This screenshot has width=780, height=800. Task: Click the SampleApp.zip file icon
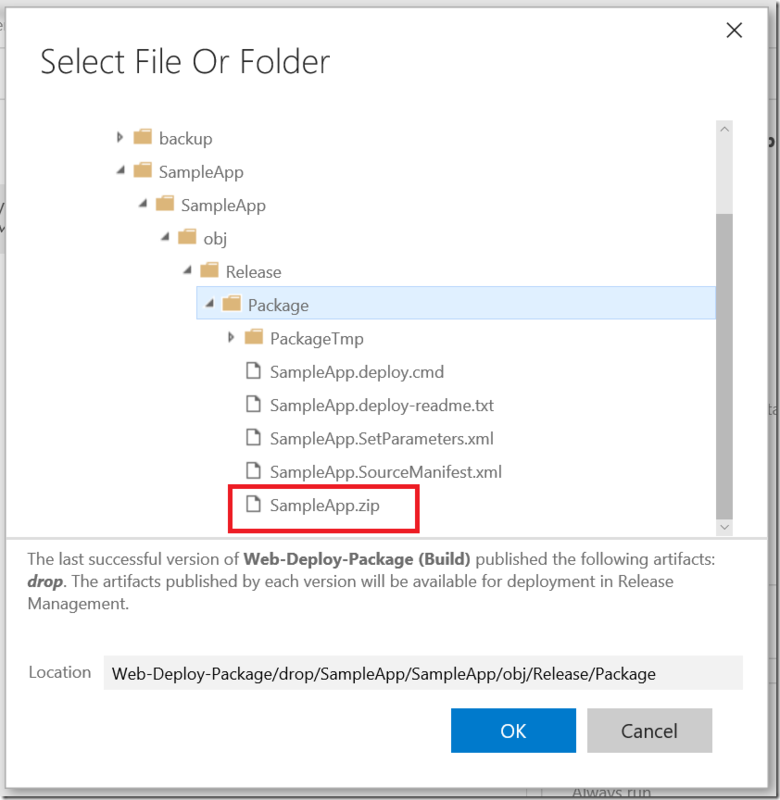pos(254,504)
